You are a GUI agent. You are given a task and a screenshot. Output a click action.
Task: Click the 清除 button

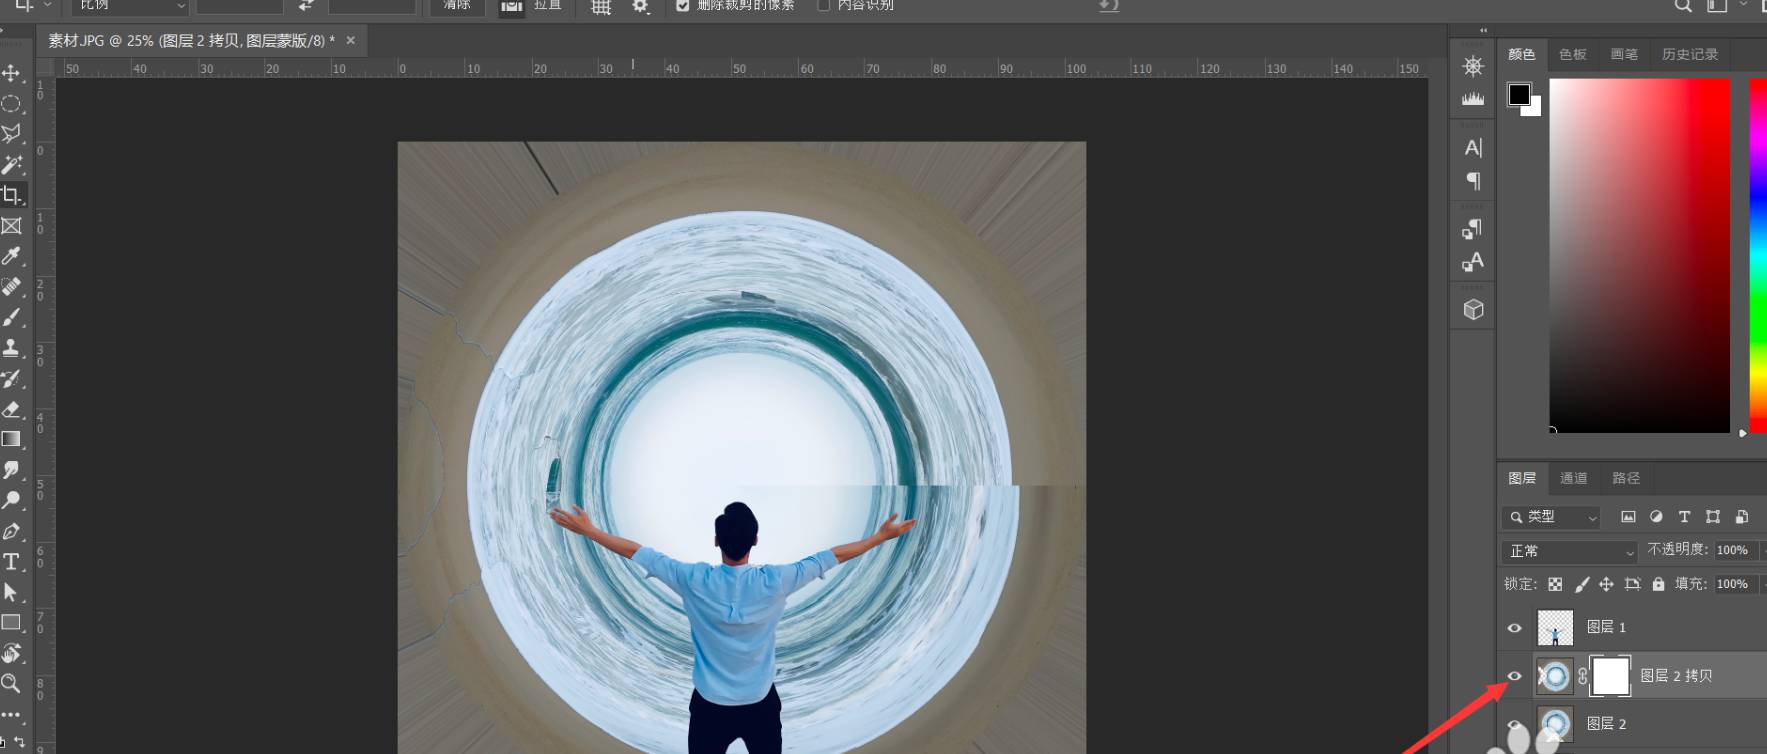(x=457, y=6)
